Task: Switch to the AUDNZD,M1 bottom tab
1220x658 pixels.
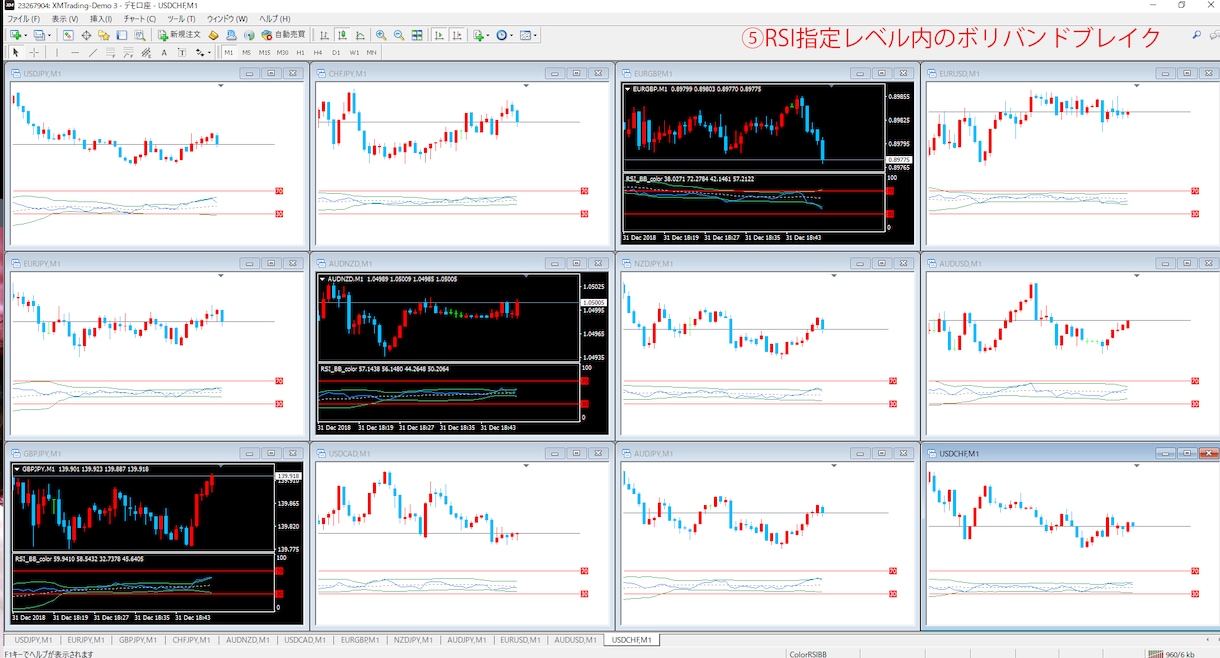Action: 248,639
